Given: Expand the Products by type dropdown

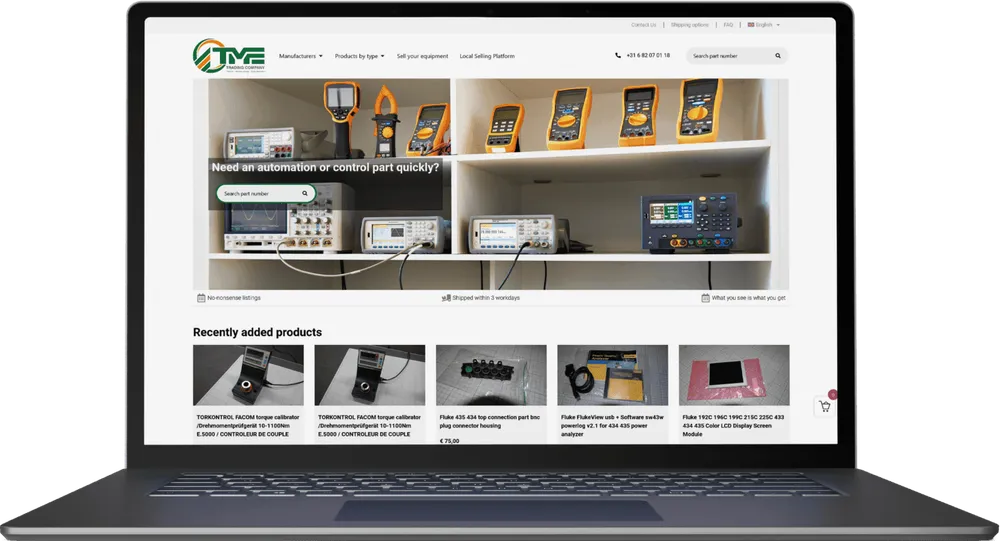Looking at the screenshot, I should coord(360,56).
